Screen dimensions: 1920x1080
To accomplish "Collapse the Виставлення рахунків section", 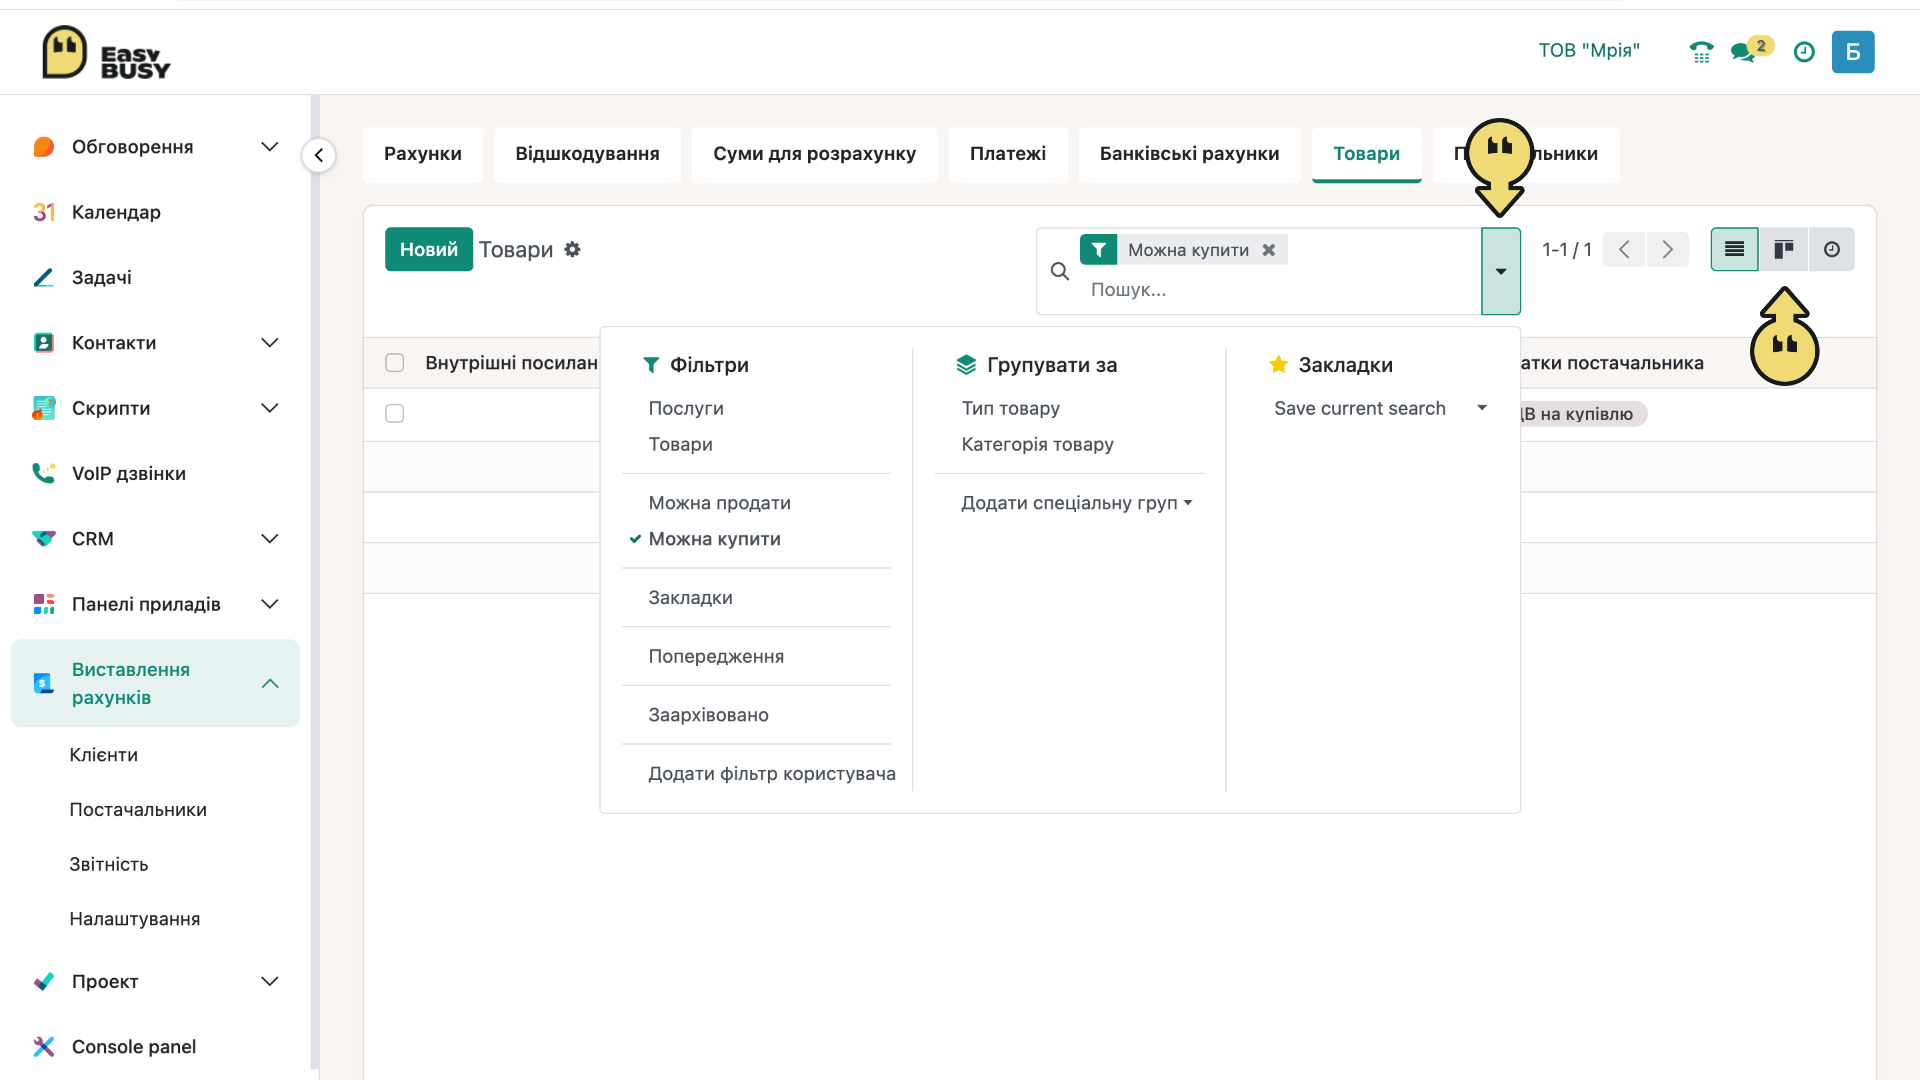I will click(269, 683).
